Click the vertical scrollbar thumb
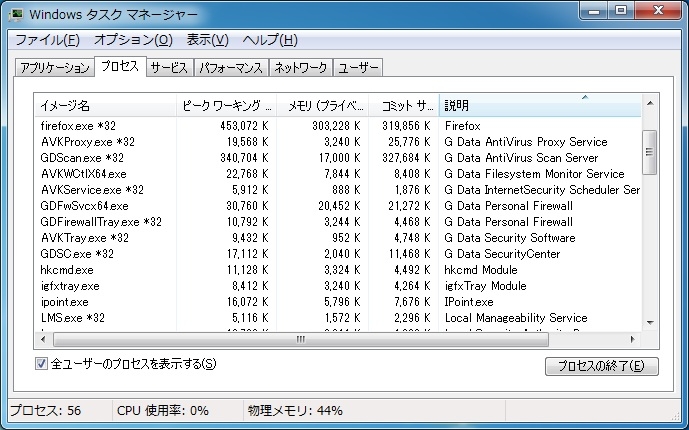Image resolution: width=689 pixels, height=430 pixels. coord(649,152)
